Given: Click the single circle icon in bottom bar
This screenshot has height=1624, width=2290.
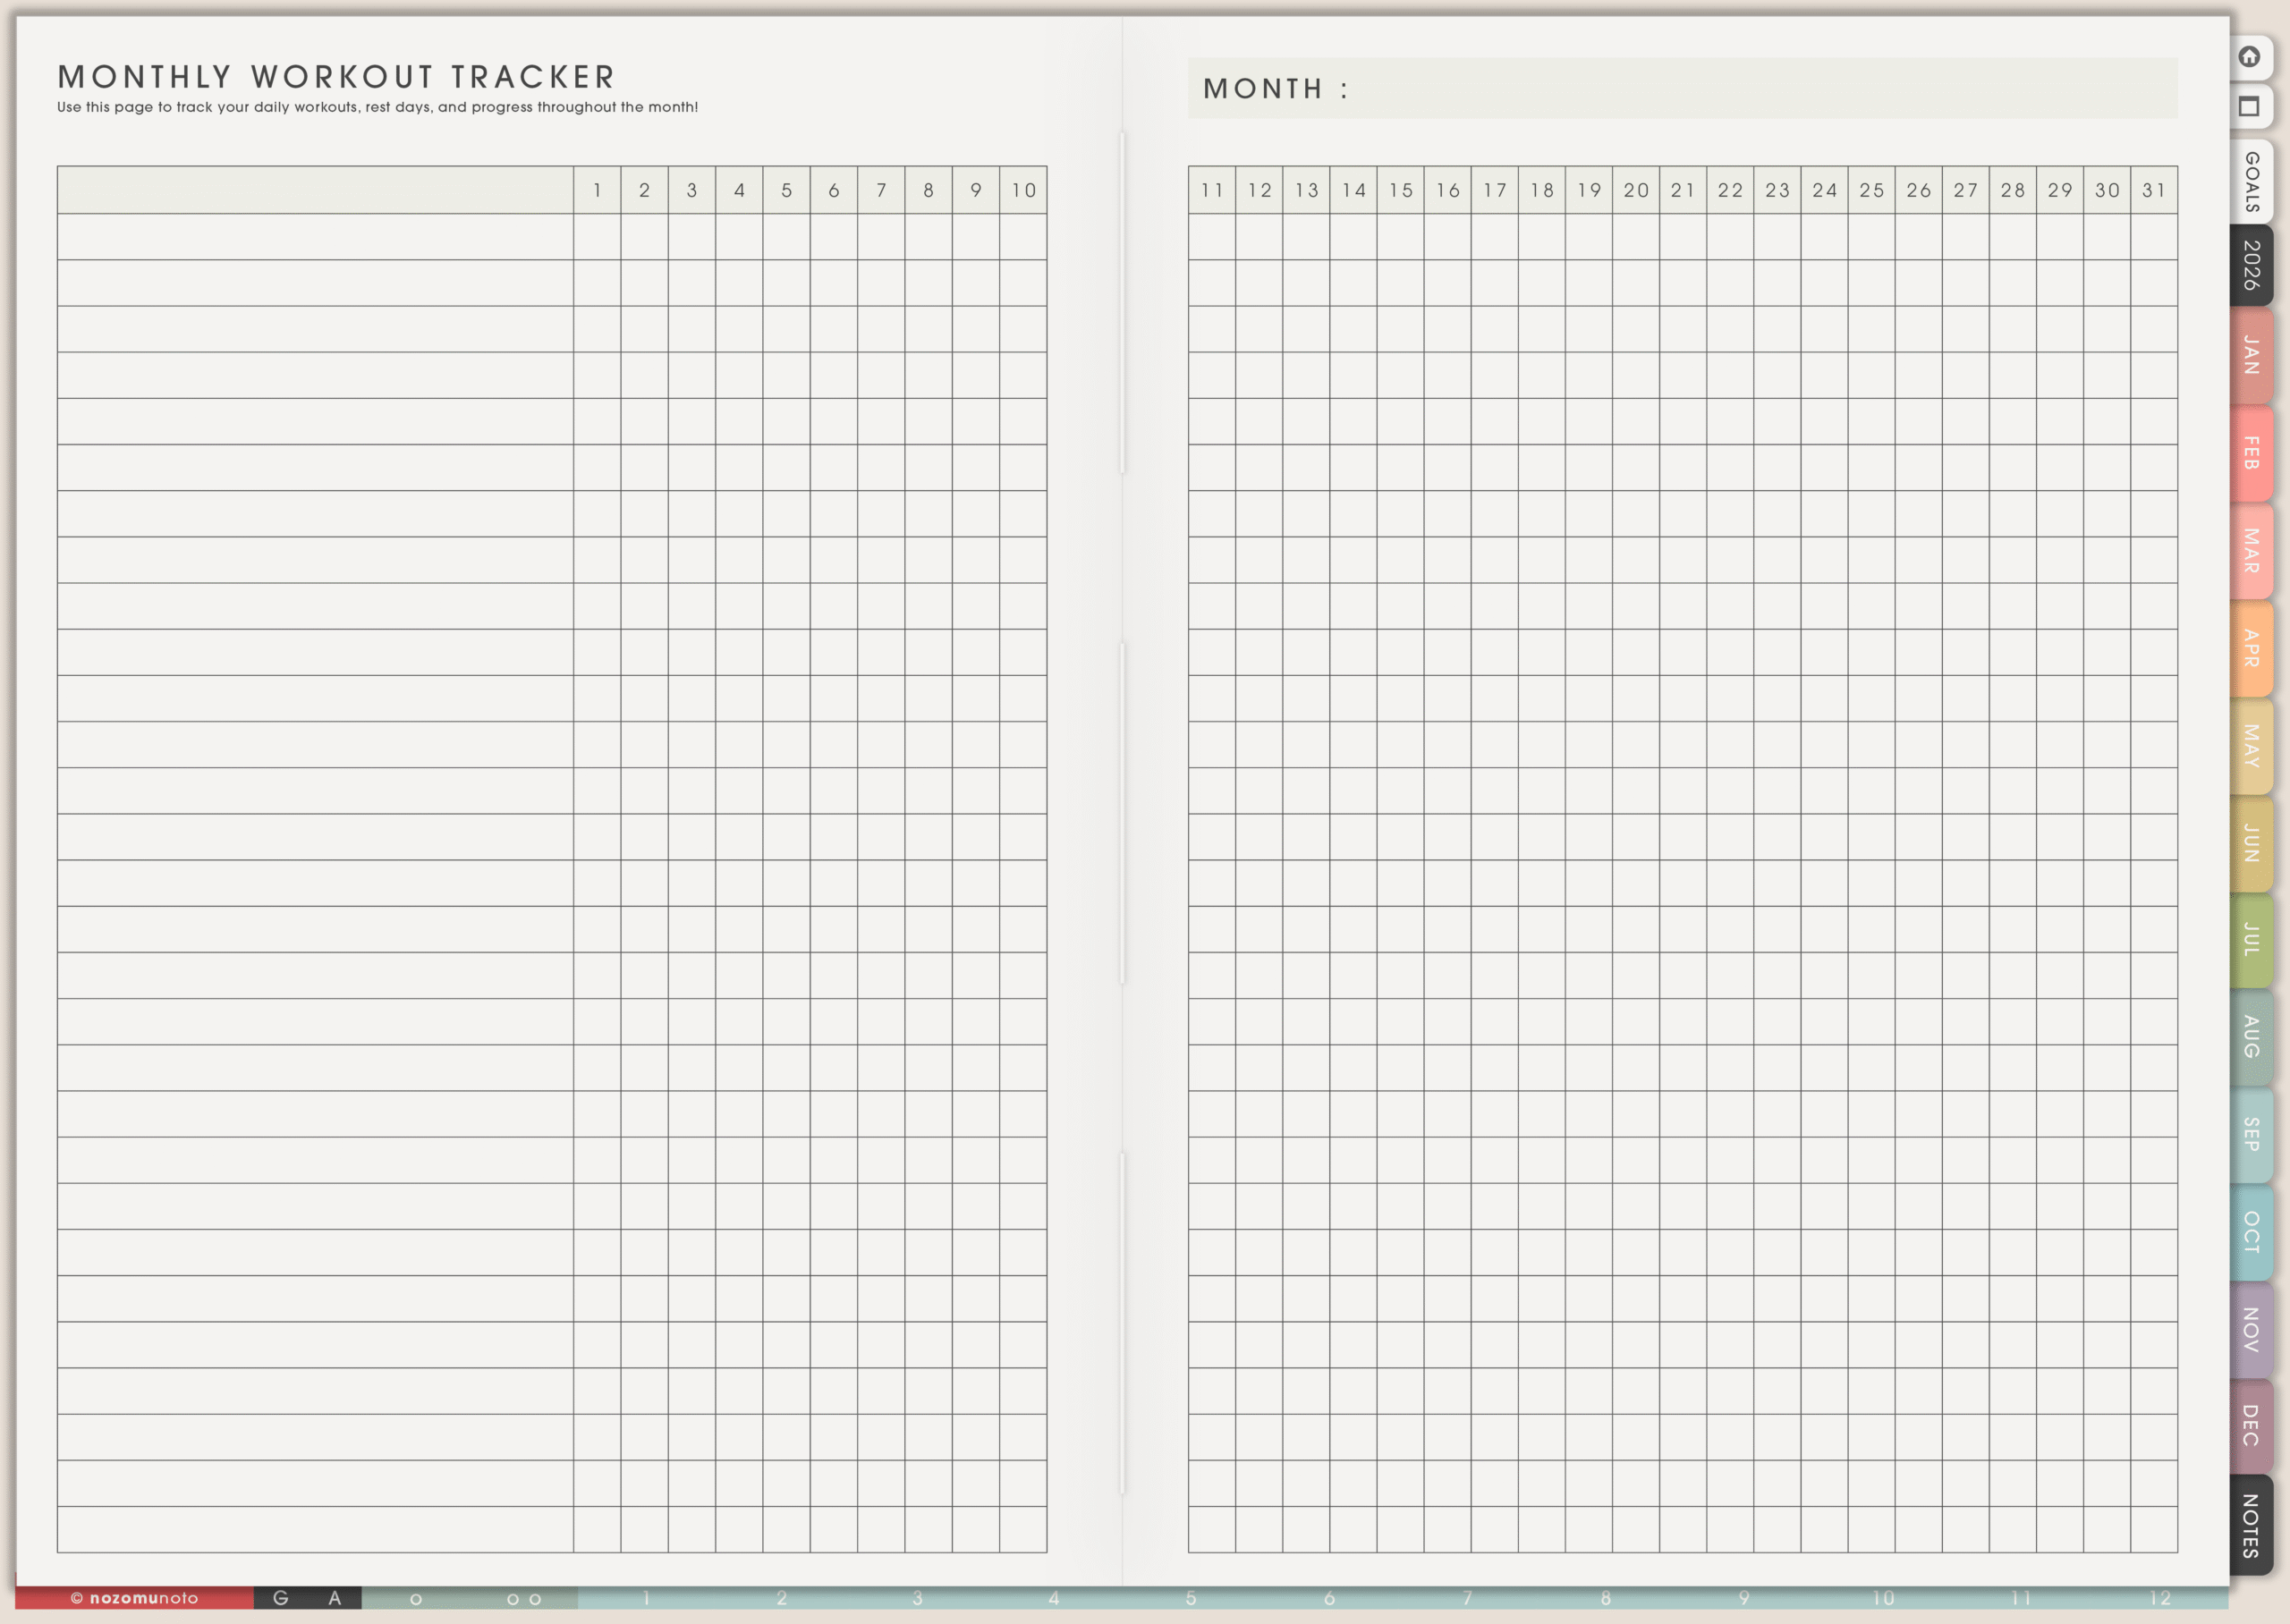Looking at the screenshot, I should [416, 1599].
